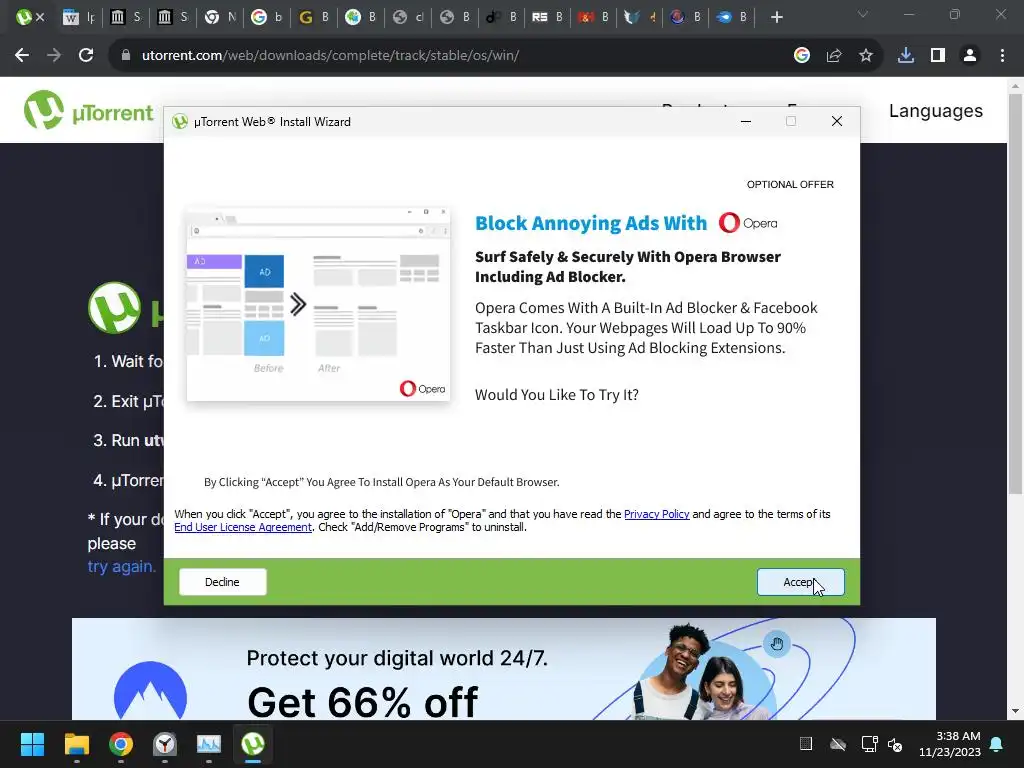
Task: Switch to the Chrome-icon tab labeled N
Action: tap(219, 18)
